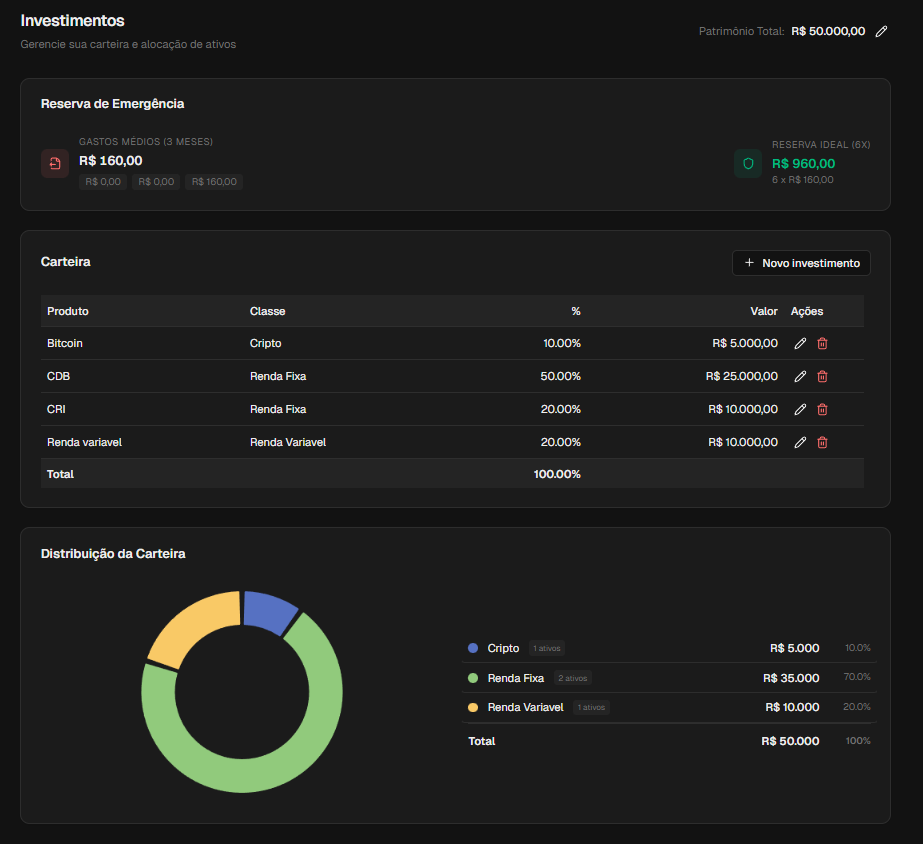Delete the CRI investment row
Viewport: 923px width, 844px height.
pos(822,410)
